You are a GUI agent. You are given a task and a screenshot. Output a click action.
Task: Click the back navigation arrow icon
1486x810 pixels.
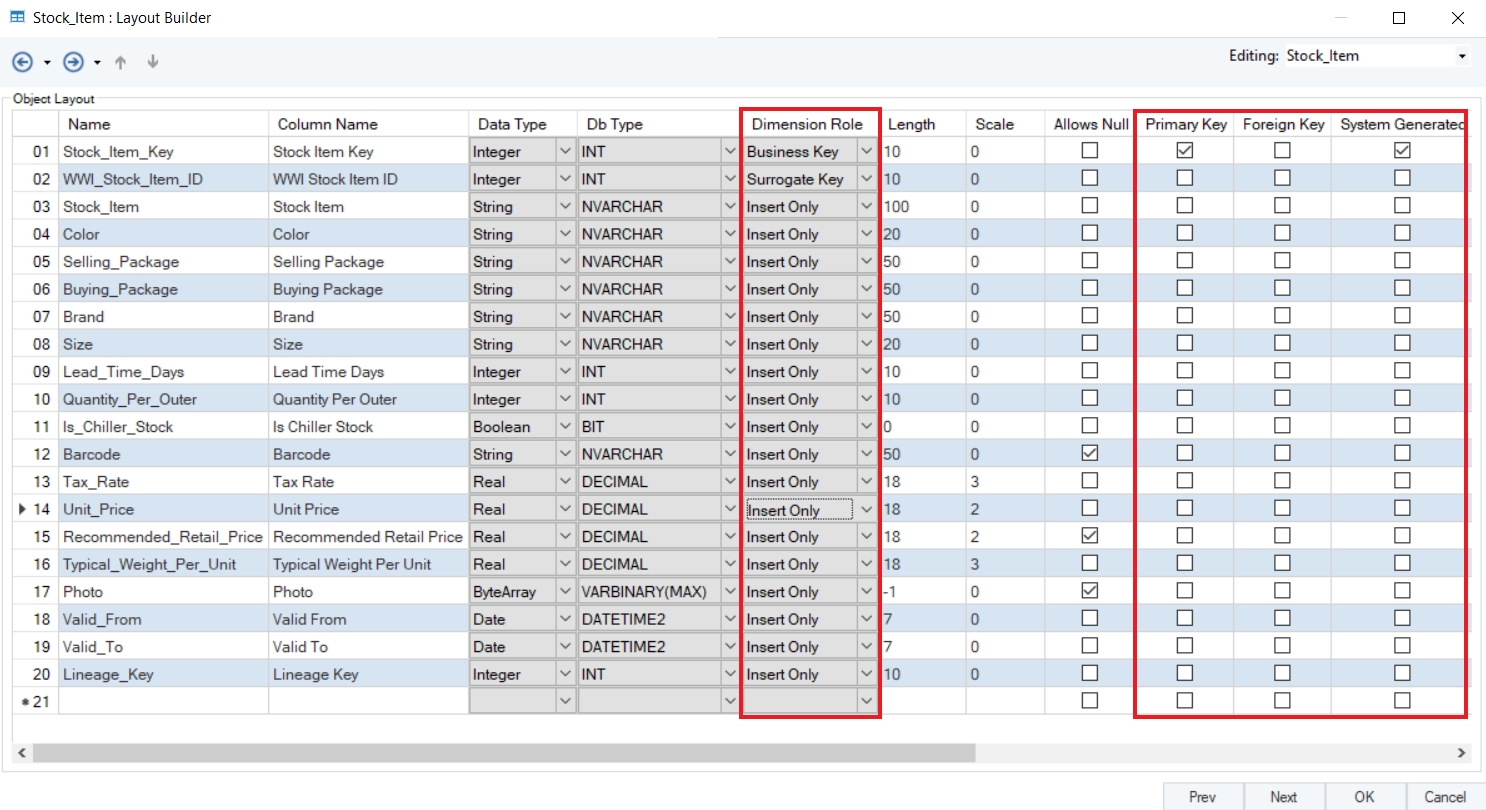pyautogui.click(x=22, y=62)
